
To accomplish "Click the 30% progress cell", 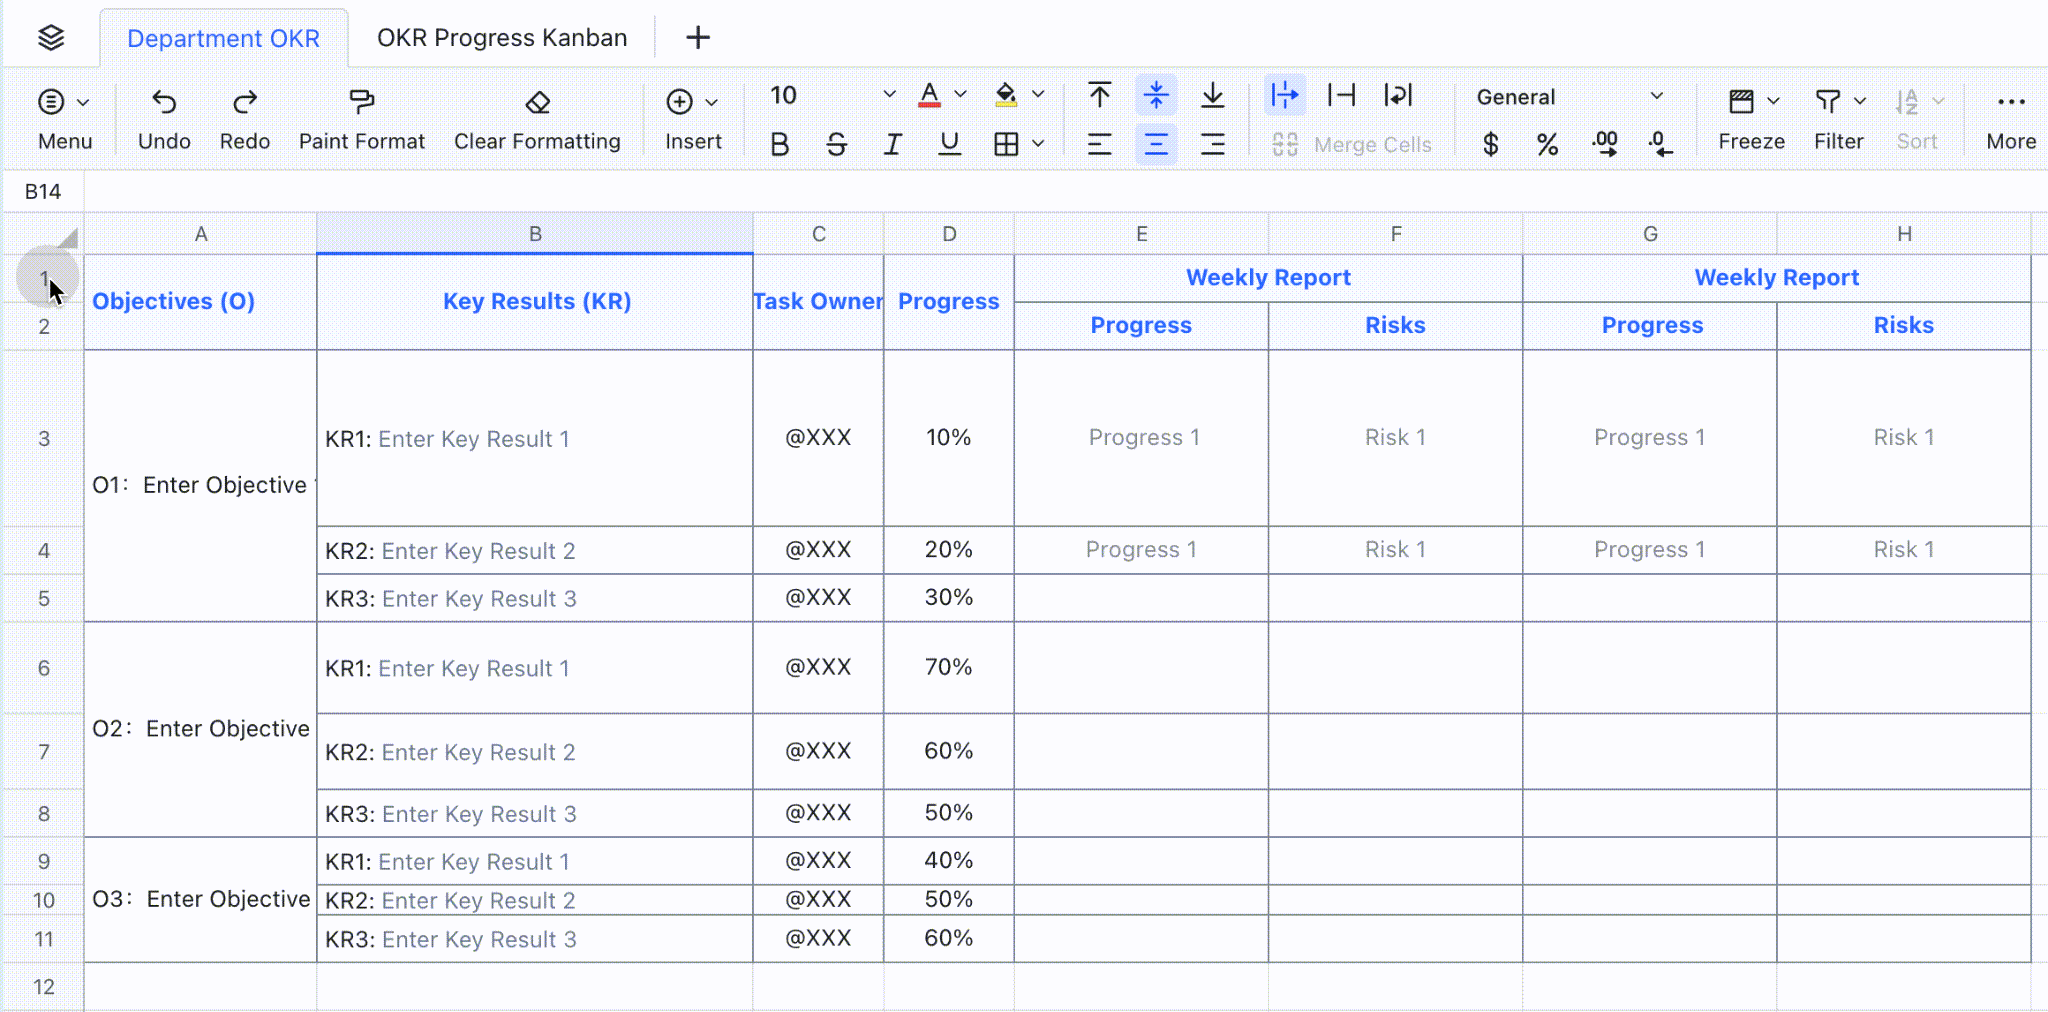I will (x=949, y=598).
